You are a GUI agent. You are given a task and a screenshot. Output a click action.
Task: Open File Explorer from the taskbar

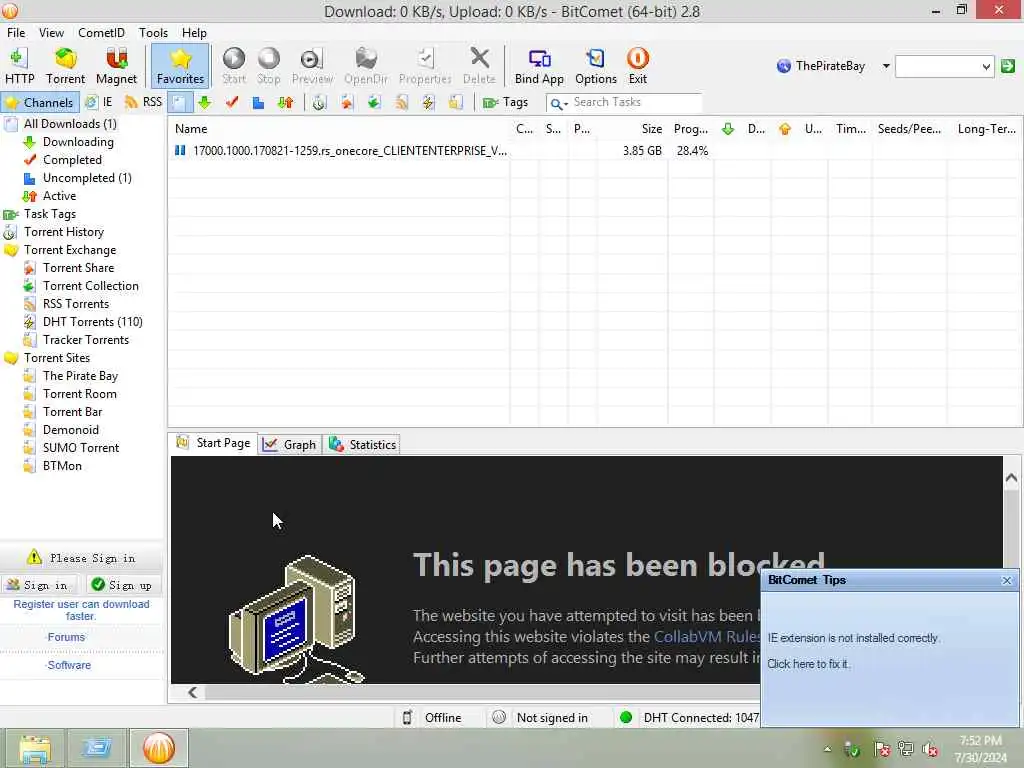tap(35, 748)
